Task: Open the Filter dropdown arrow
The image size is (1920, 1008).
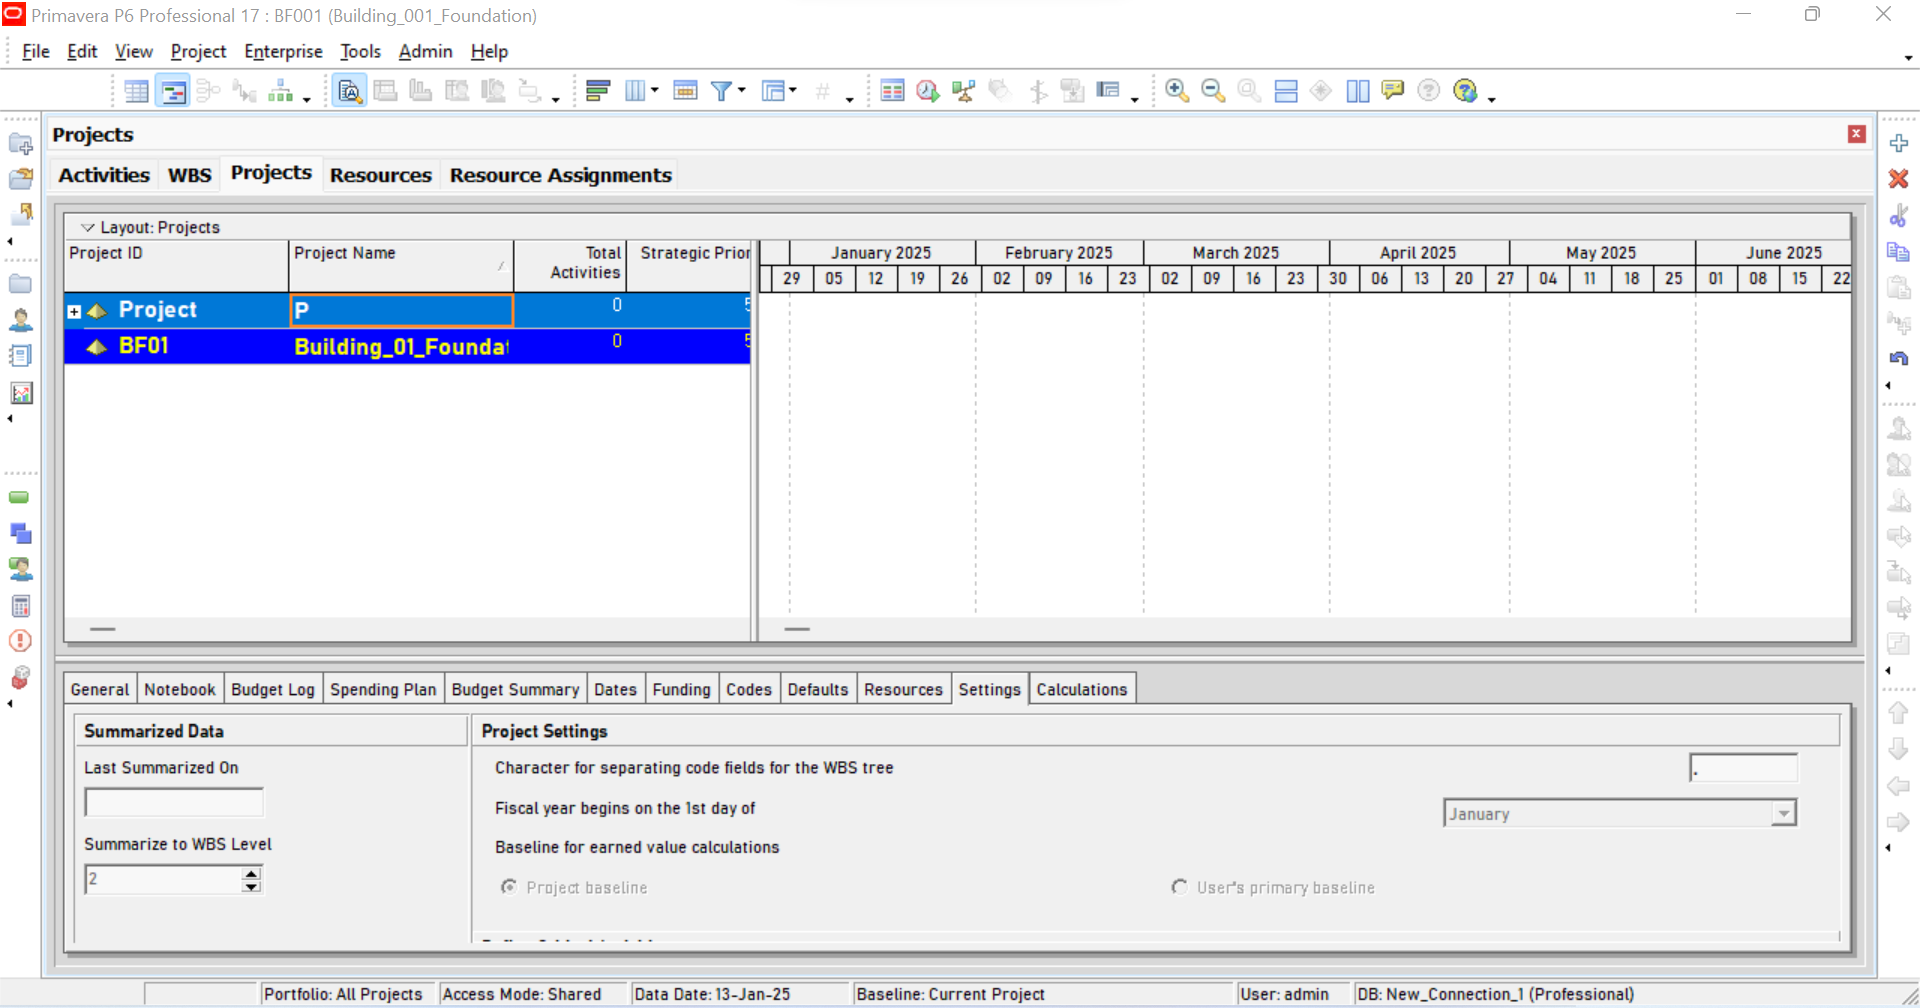Action: click(742, 91)
